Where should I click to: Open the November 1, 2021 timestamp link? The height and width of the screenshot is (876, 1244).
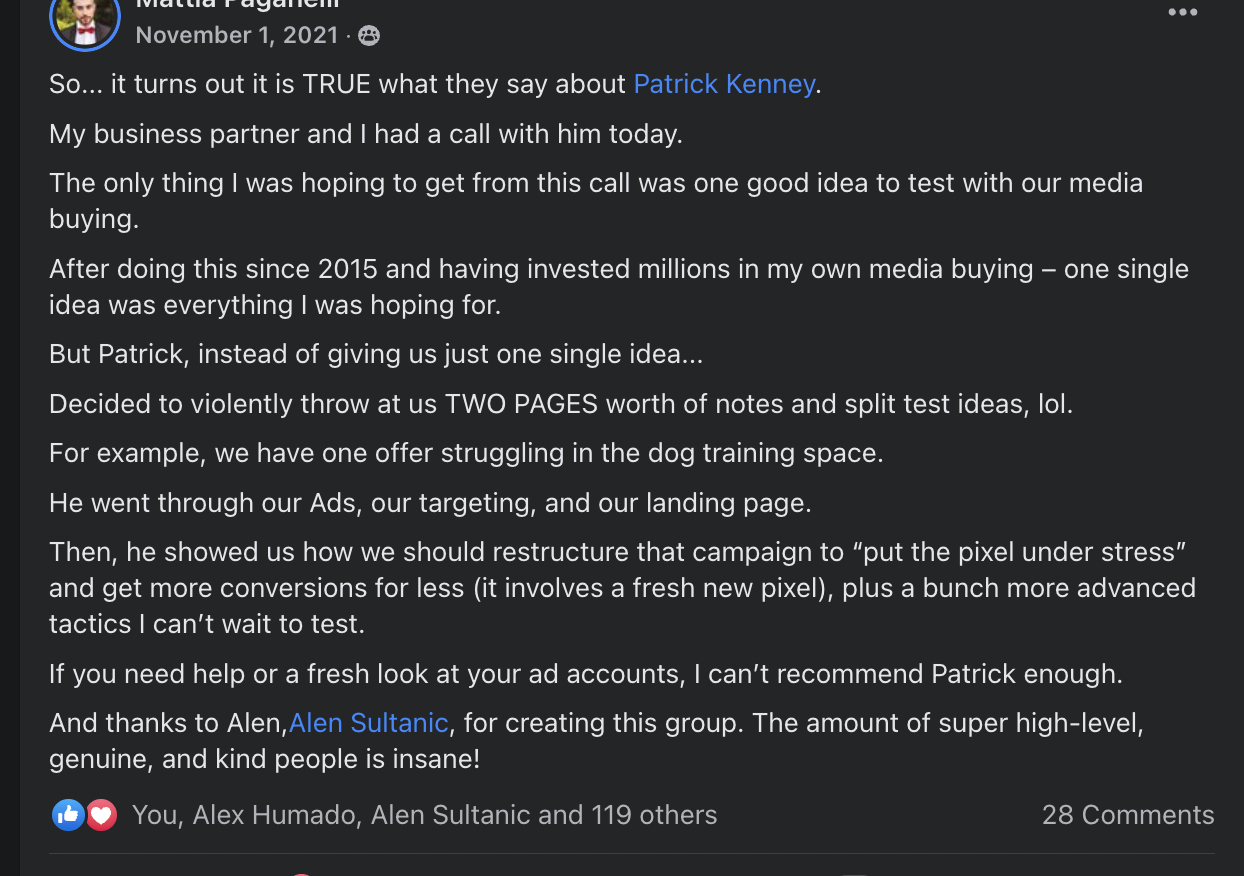click(237, 35)
